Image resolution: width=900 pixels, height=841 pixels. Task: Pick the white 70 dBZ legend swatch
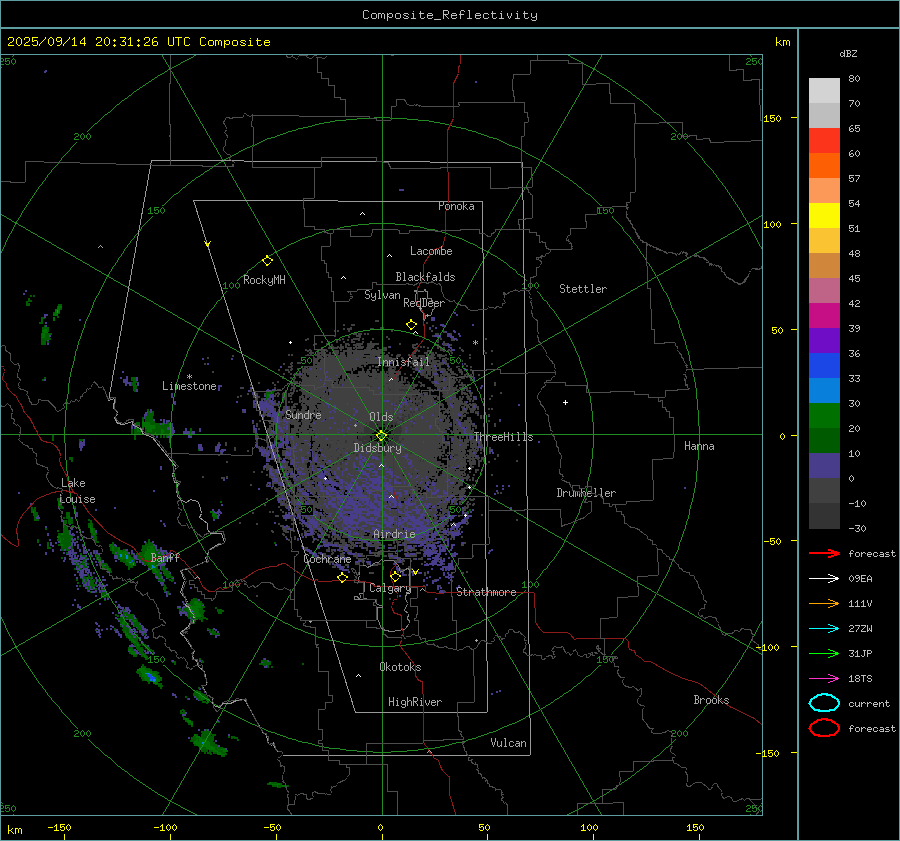coord(824,91)
